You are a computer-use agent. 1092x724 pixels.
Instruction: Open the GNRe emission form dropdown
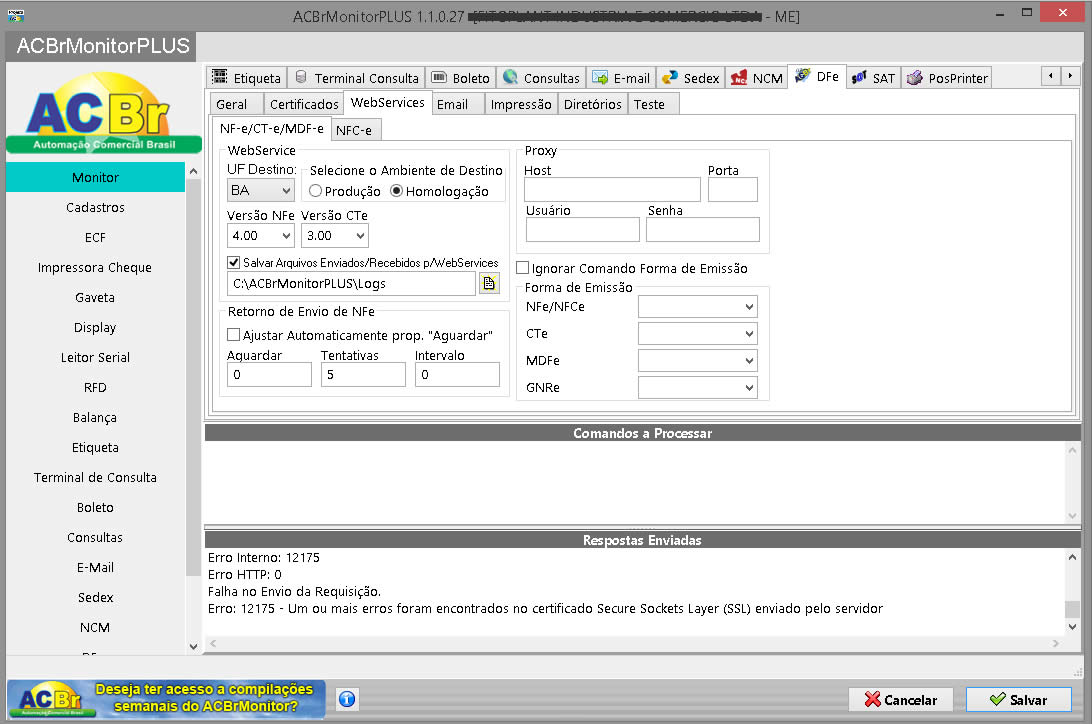pos(697,388)
